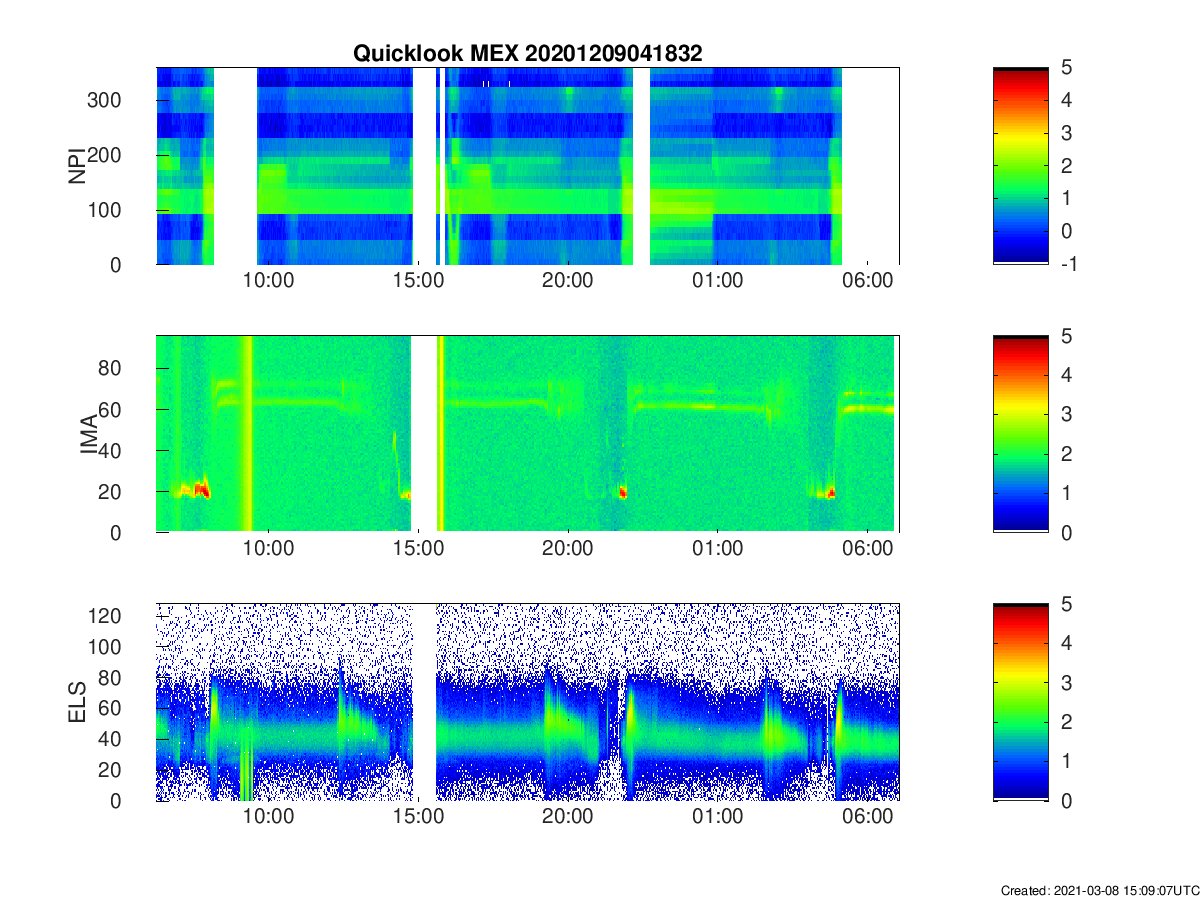Viewport: 1200px width, 900px height.
Task: Click the title 'Quicklook MEX 20201209041832'
Action: tap(527, 54)
